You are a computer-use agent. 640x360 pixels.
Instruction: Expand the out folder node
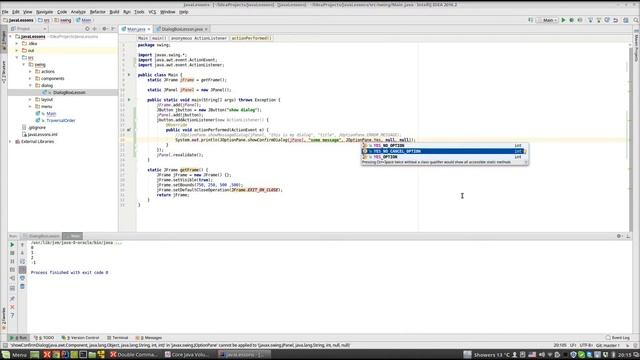coord(17,51)
